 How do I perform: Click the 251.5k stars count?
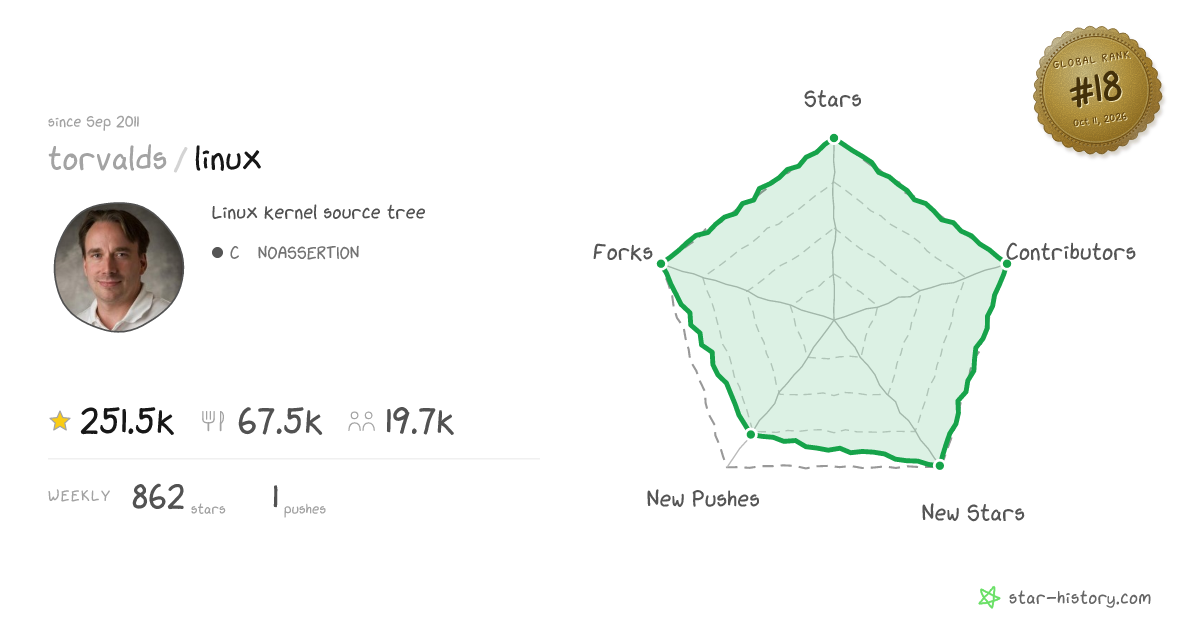tap(127, 422)
